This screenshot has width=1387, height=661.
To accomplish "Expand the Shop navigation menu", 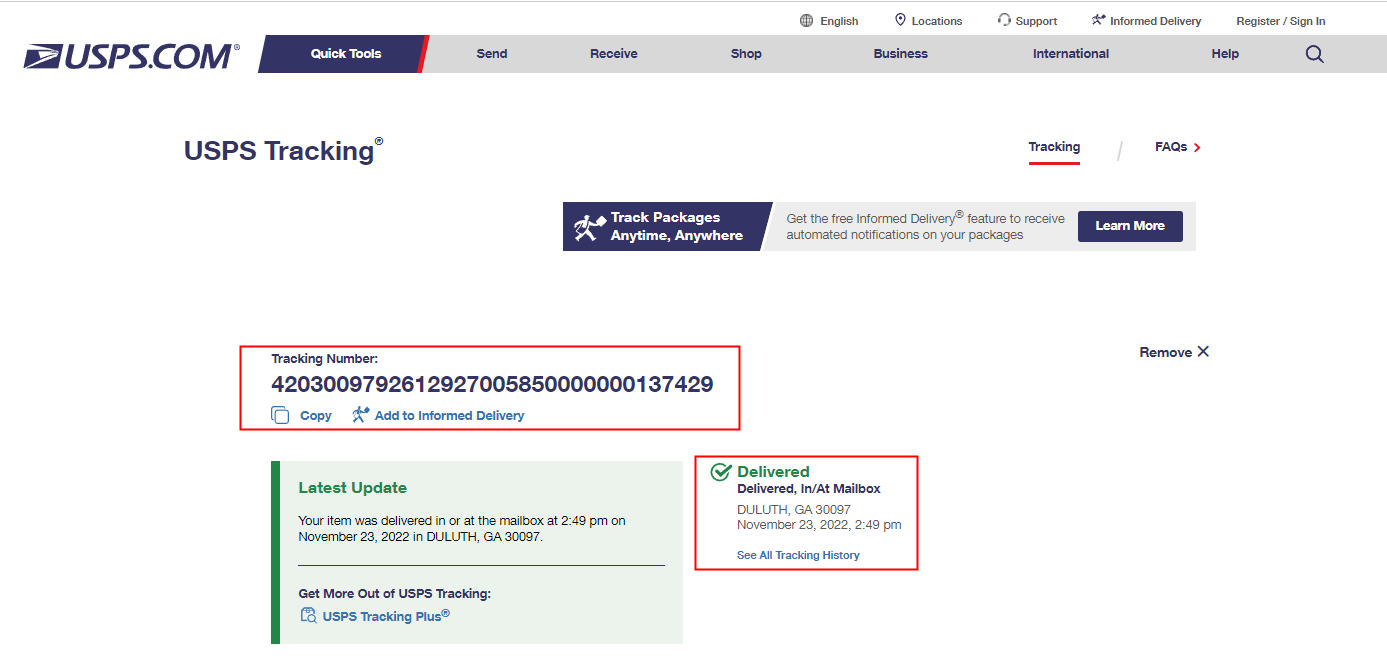I will [x=746, y=54].
